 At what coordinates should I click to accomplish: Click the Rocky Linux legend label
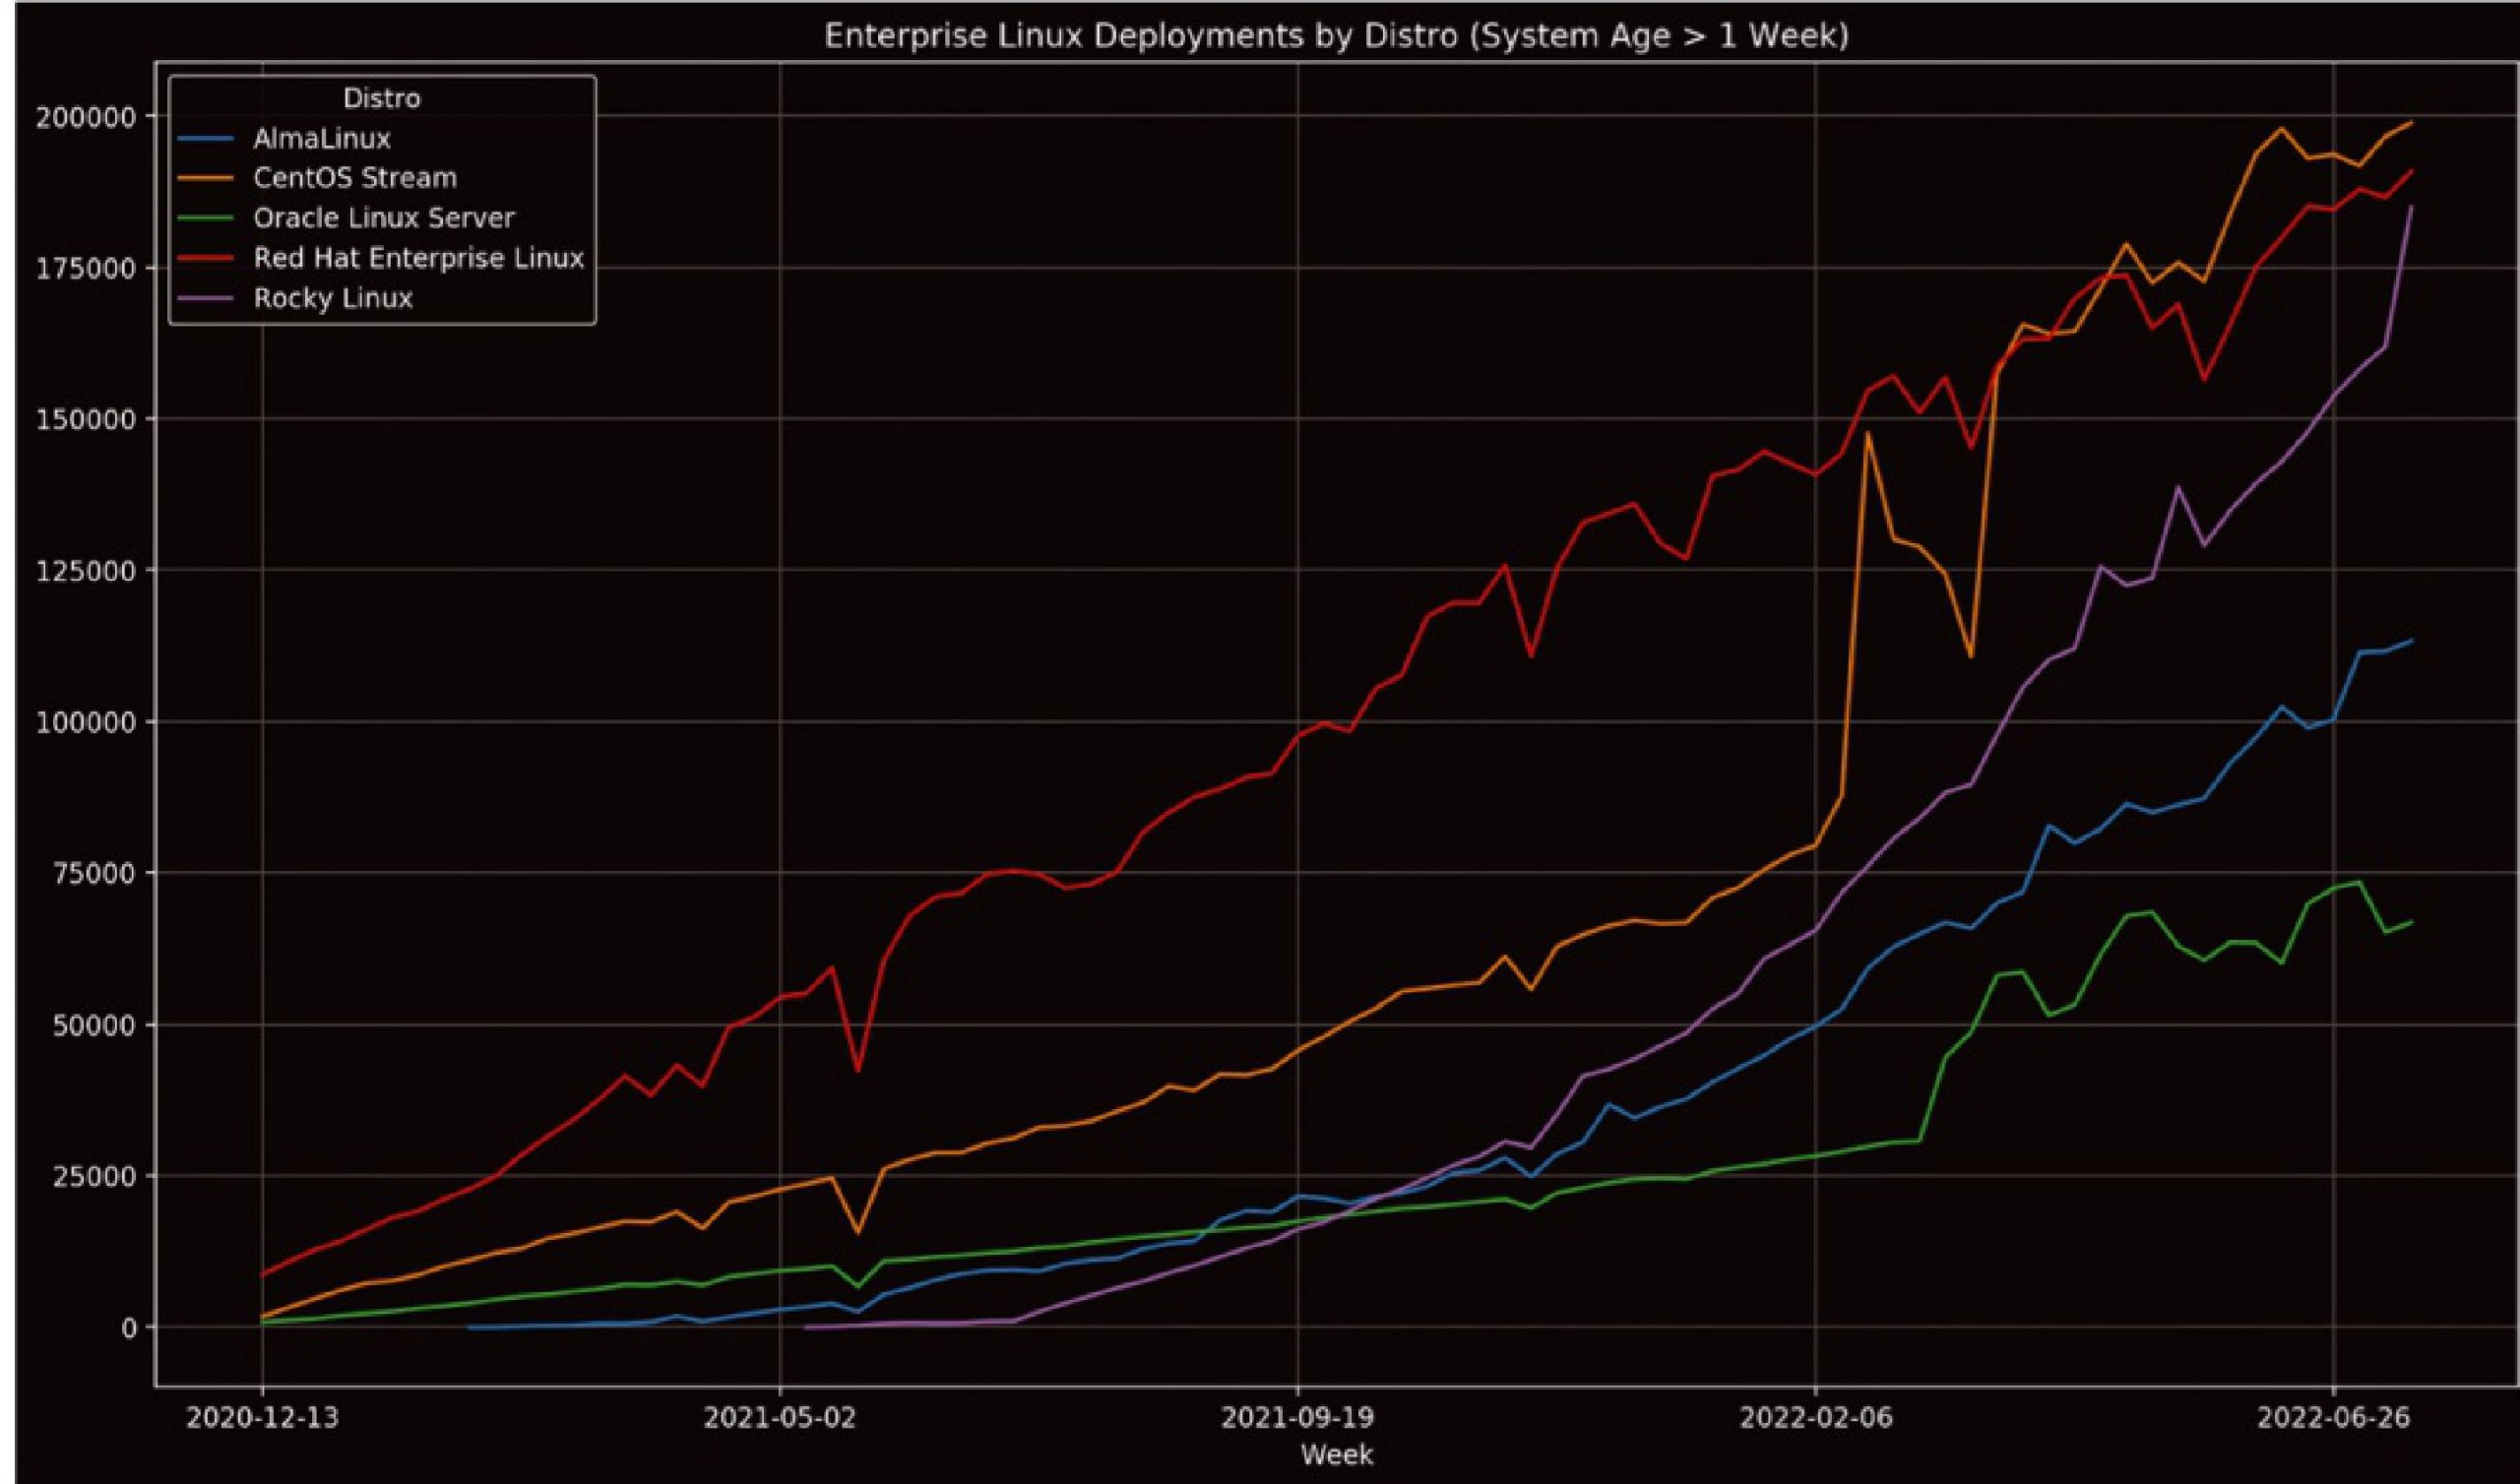coord(333,298)
